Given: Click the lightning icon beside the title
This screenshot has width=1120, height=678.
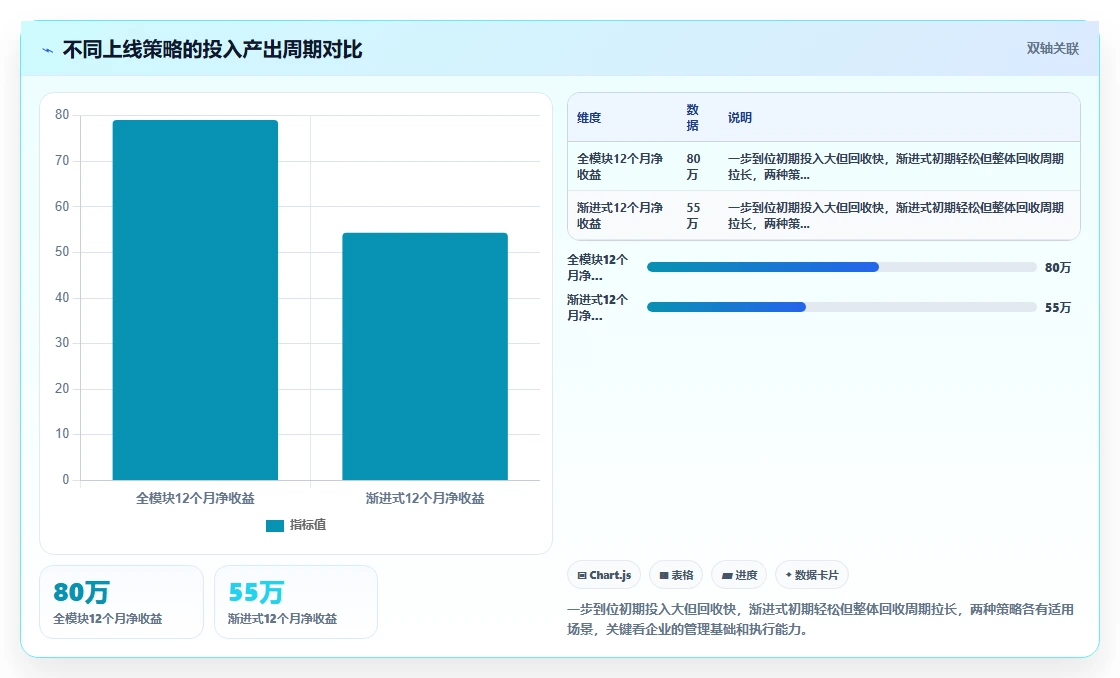Looking at the screenshot, I should click(48, 50).
